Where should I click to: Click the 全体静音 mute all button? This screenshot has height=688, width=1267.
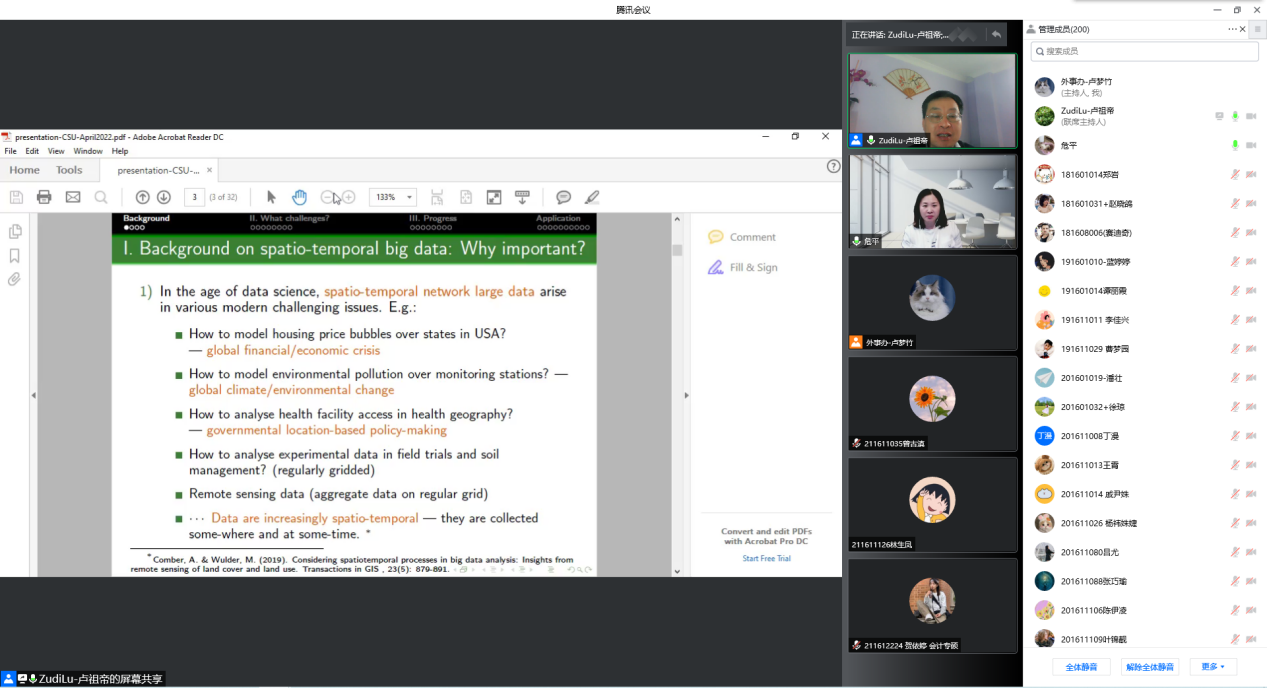pyautogui.click(x=1081, y=666)
